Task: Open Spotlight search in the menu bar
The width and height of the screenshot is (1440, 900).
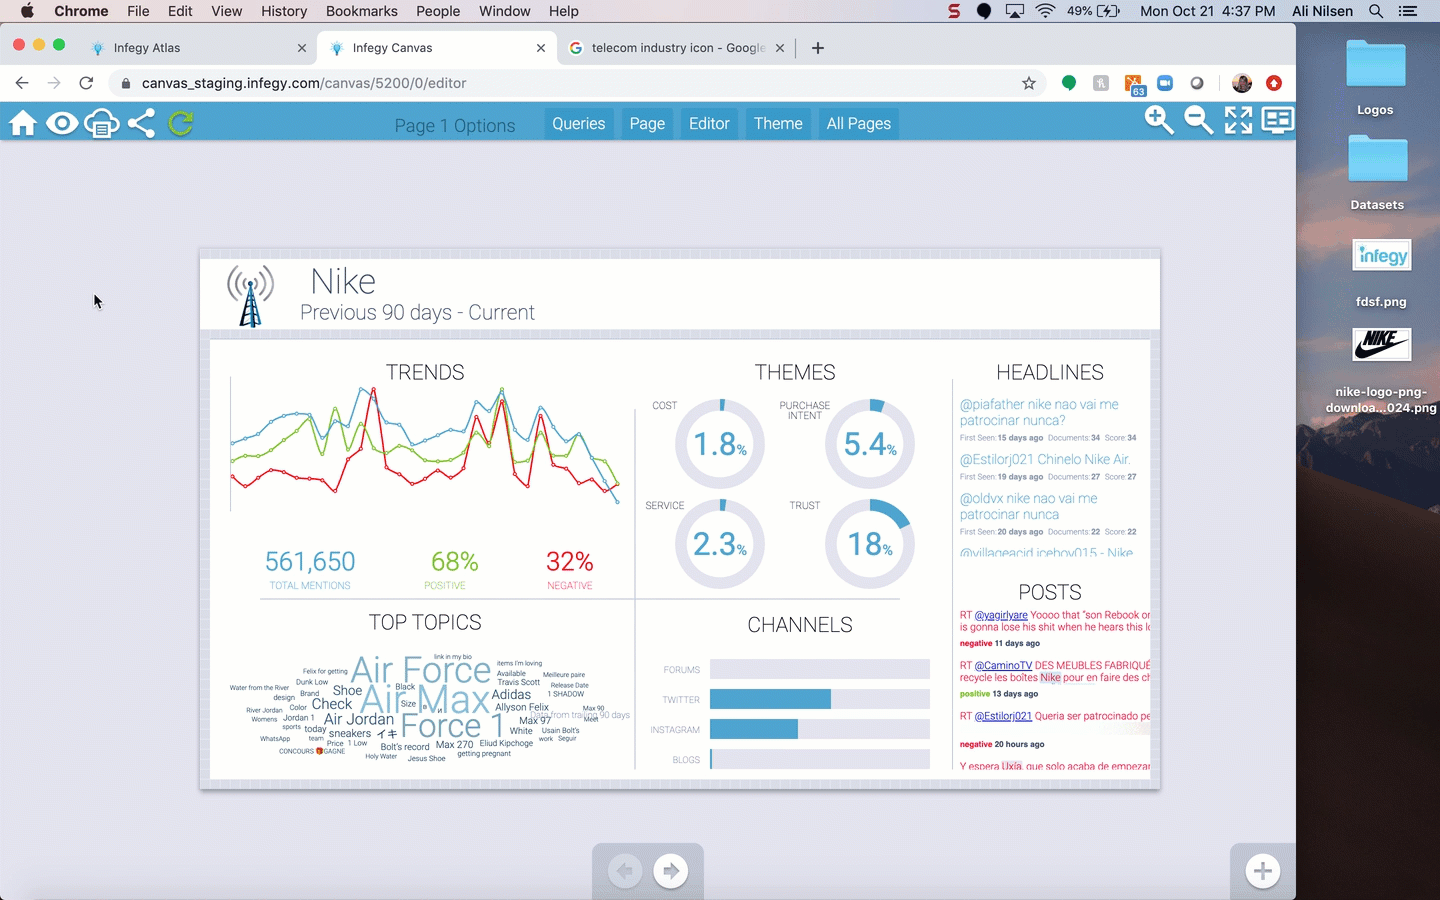Action: coord(1376,11)
